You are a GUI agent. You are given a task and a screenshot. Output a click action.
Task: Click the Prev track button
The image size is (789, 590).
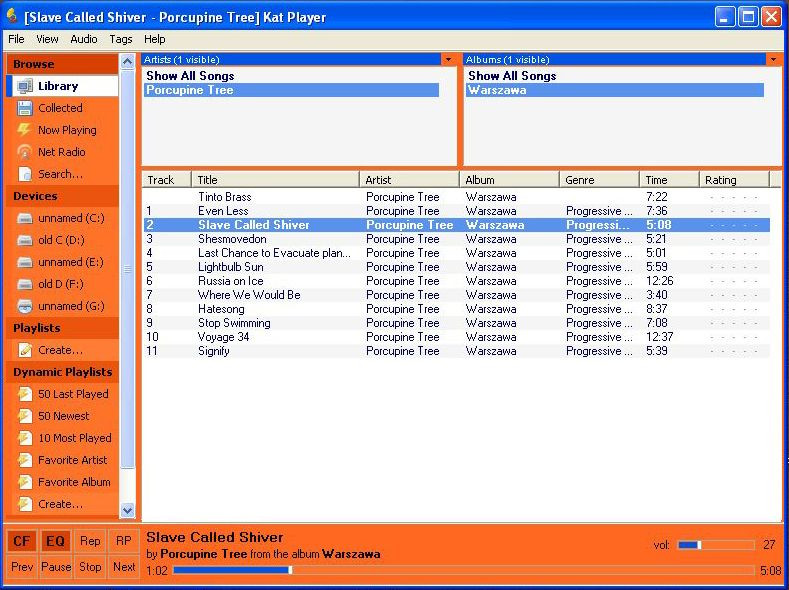pyautogui.click(x=22, y=567)
